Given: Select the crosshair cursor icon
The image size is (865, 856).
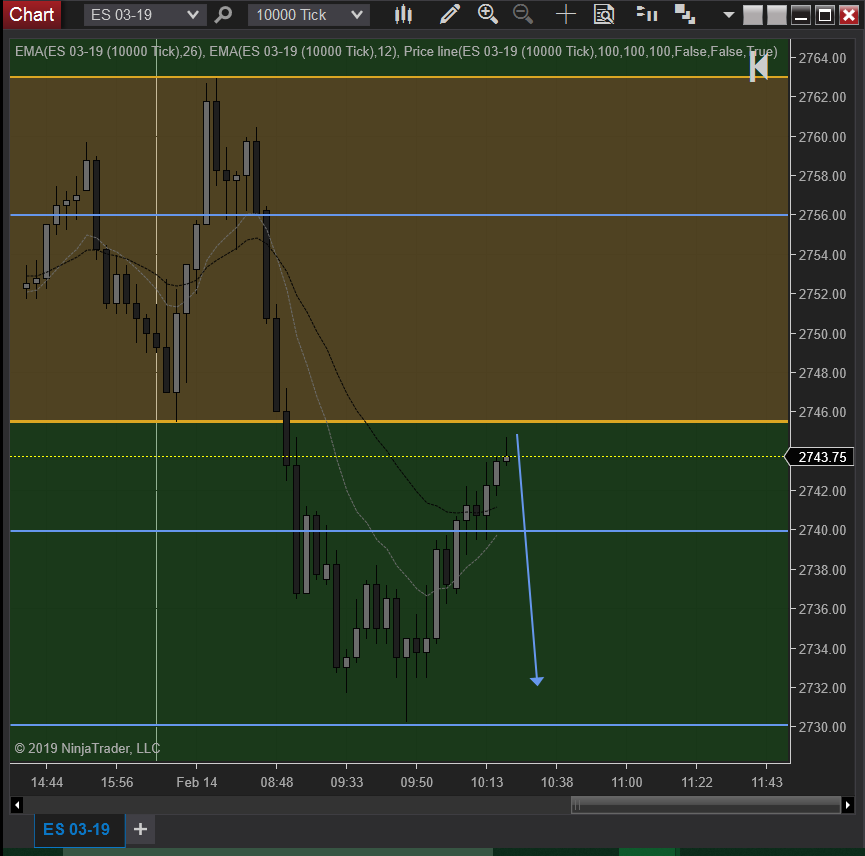Looking at the screenshot, I should tap(565, 14).
